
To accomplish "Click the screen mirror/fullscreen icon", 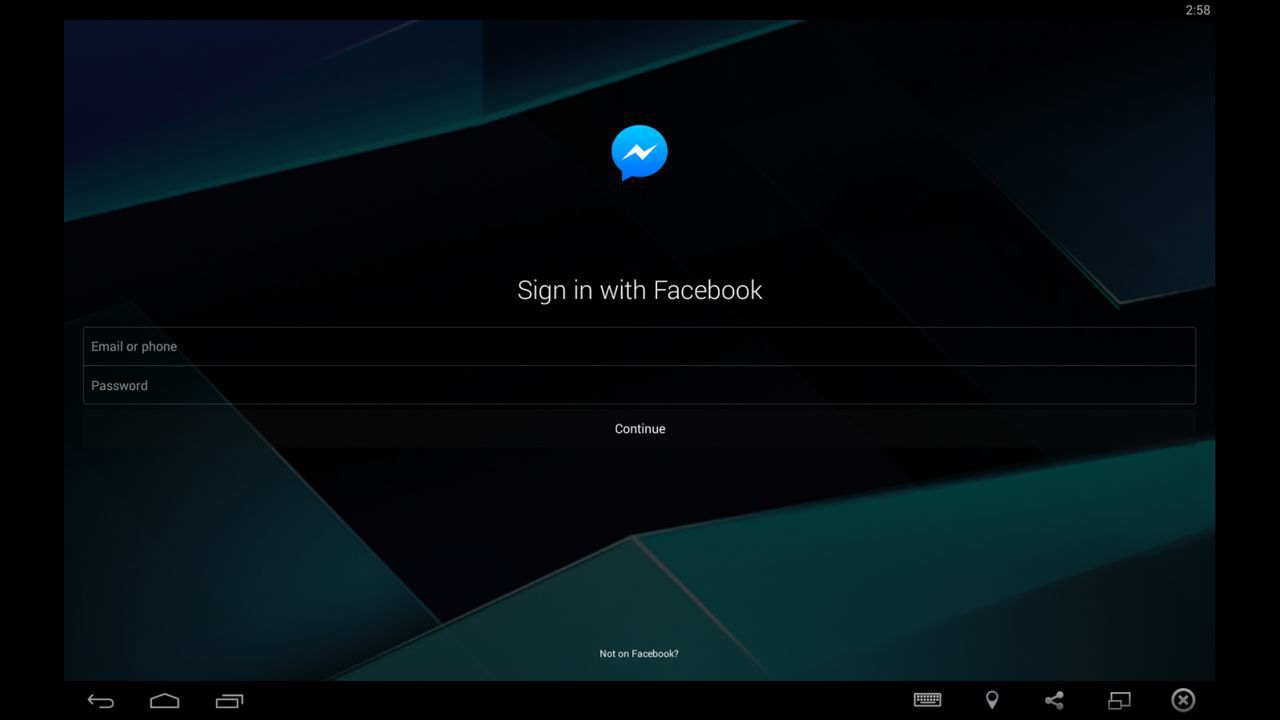I will click(x=1119, y=700).
